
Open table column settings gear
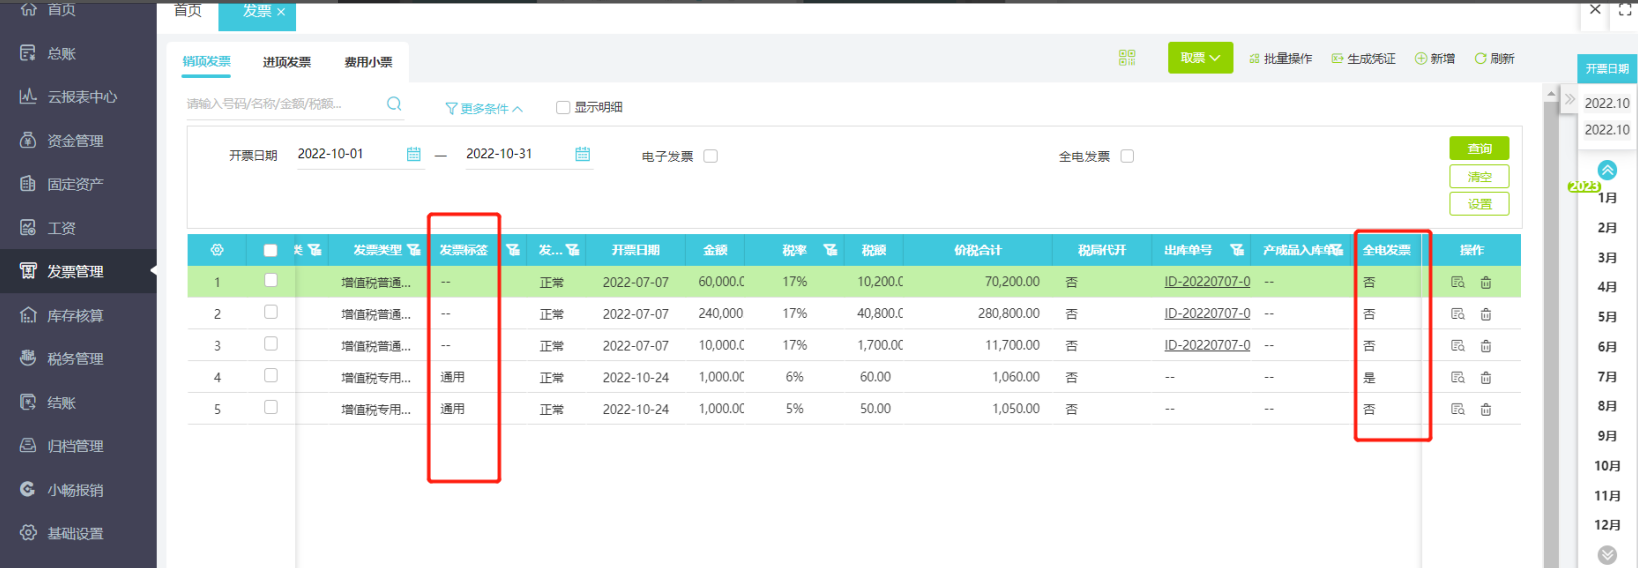pyautogui.click(x=217, y=250)
